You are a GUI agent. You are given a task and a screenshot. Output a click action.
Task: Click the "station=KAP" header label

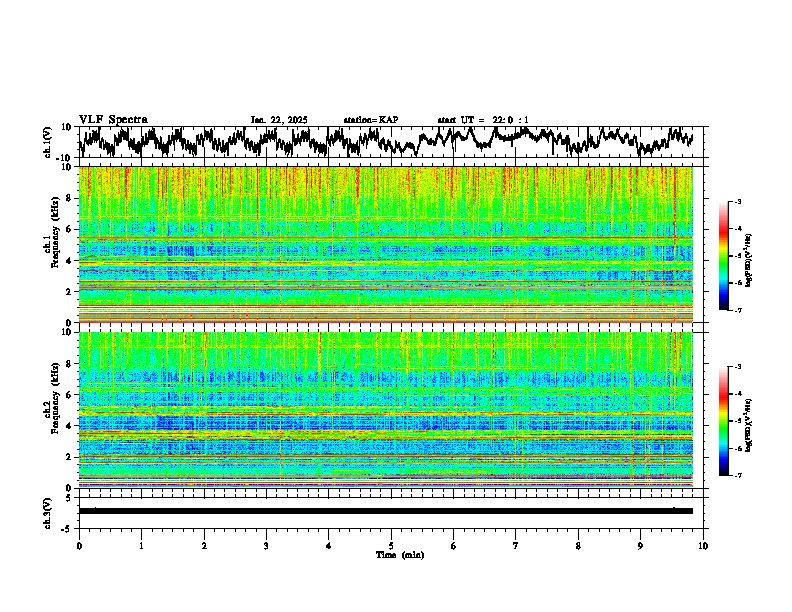tap(371, 120)
